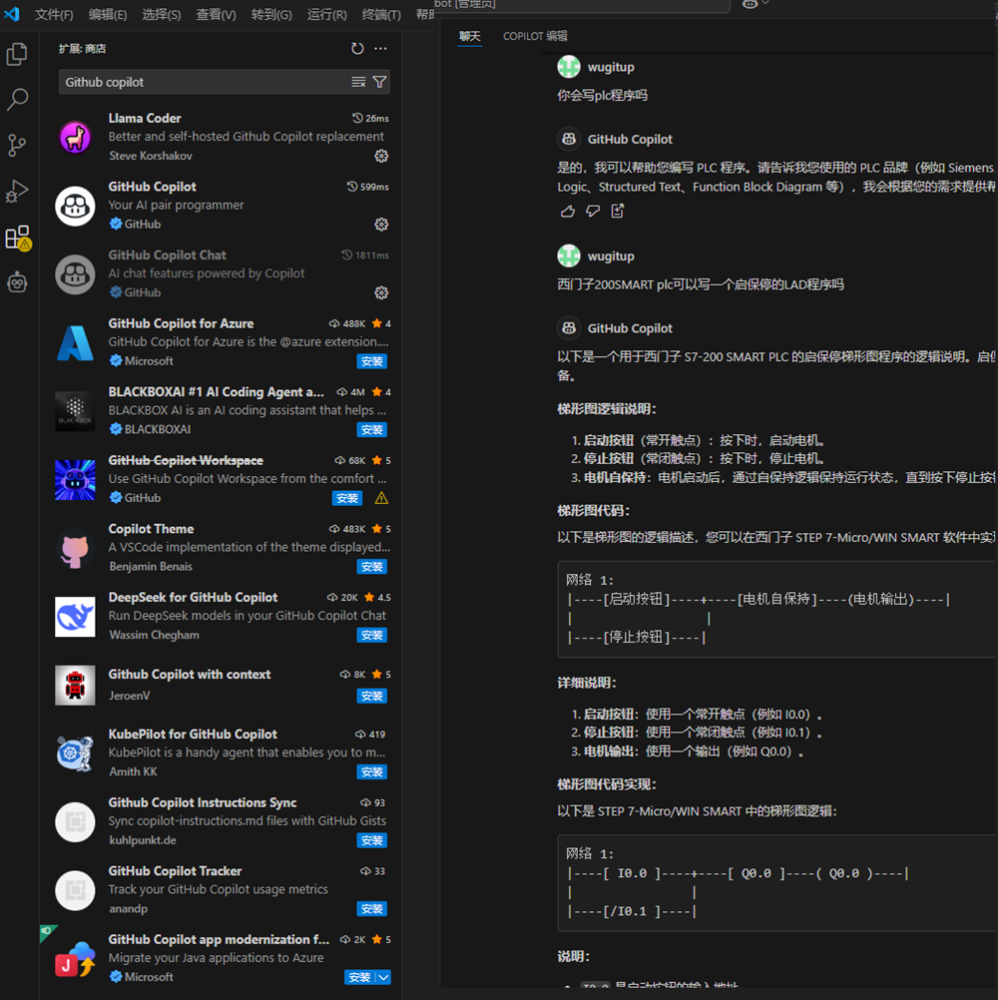The height and width of the screenshot is (1000, 998).
Task: Click the VS Code logo in title bar
Action: [12, 13]
